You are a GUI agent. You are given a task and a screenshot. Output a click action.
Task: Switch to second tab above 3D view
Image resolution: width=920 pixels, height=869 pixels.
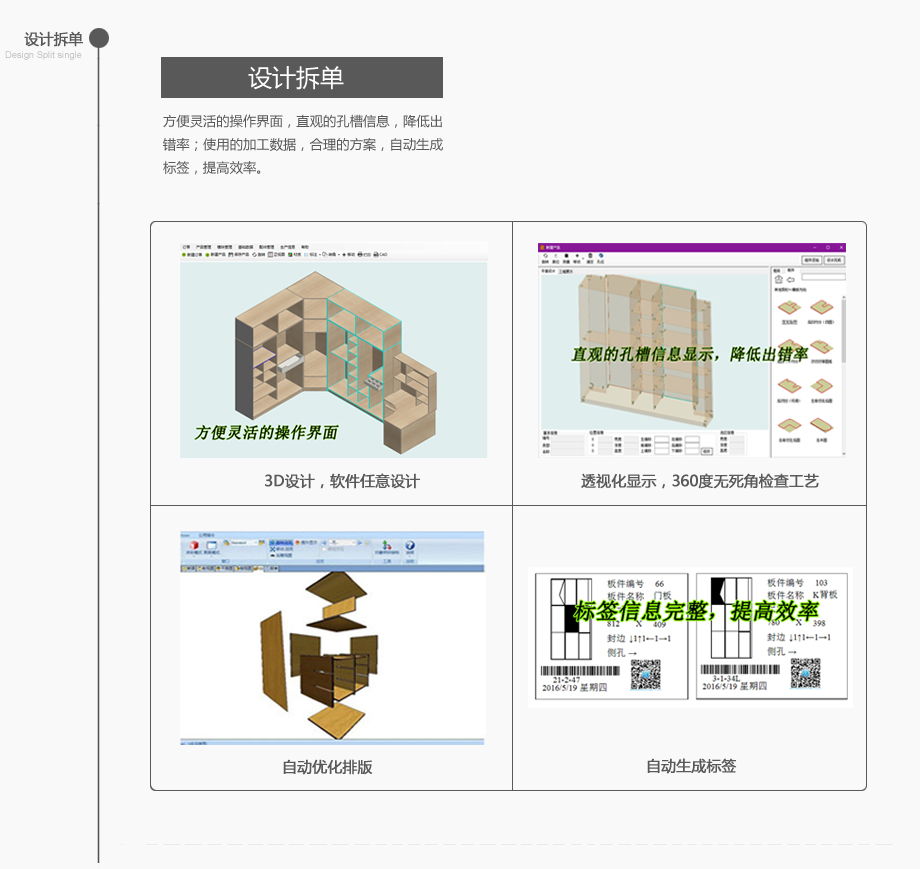click(566, 270)
